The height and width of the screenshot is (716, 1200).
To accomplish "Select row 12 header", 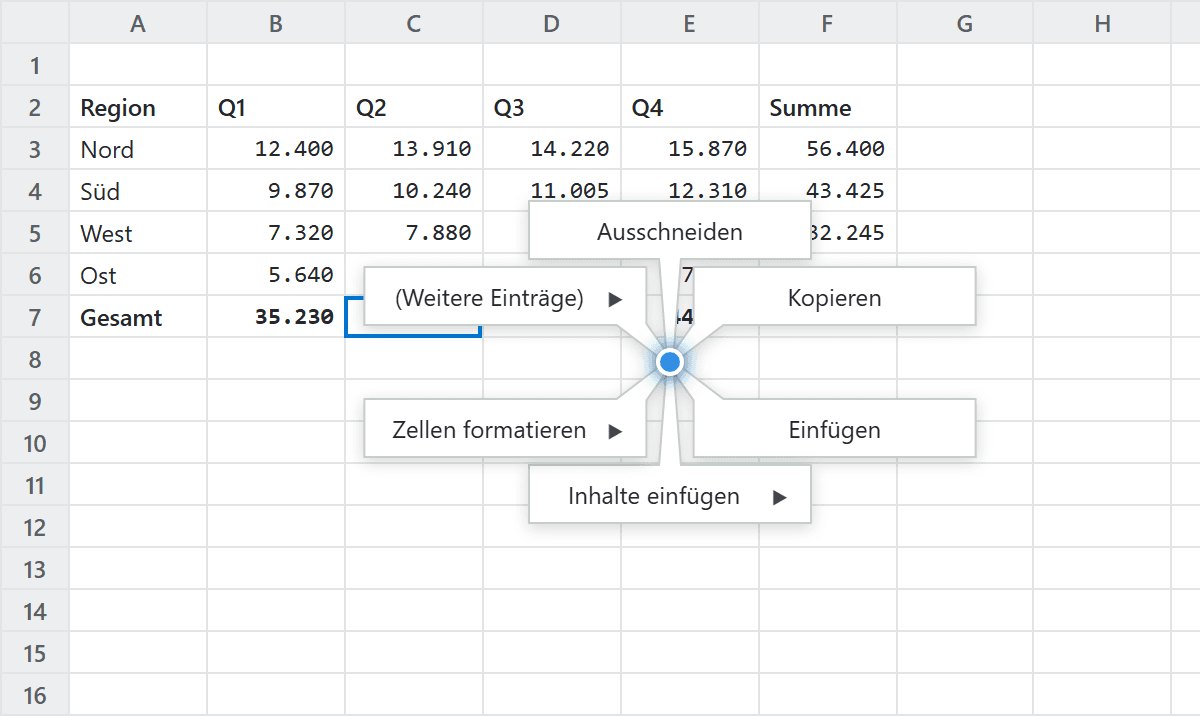I will (x=35, y=527).
